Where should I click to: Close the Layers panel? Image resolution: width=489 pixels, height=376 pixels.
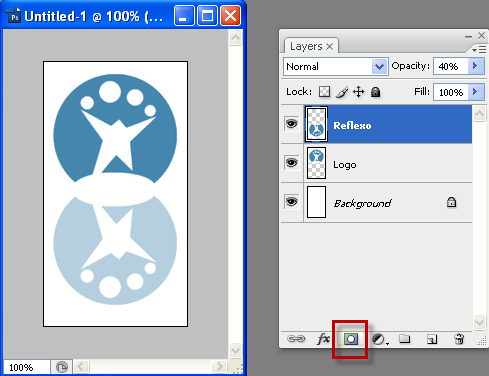(x=481, y=35)
